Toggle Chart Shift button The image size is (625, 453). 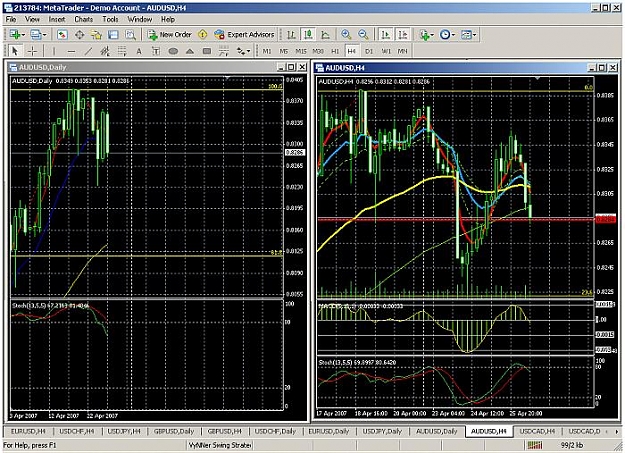point(403,35)
